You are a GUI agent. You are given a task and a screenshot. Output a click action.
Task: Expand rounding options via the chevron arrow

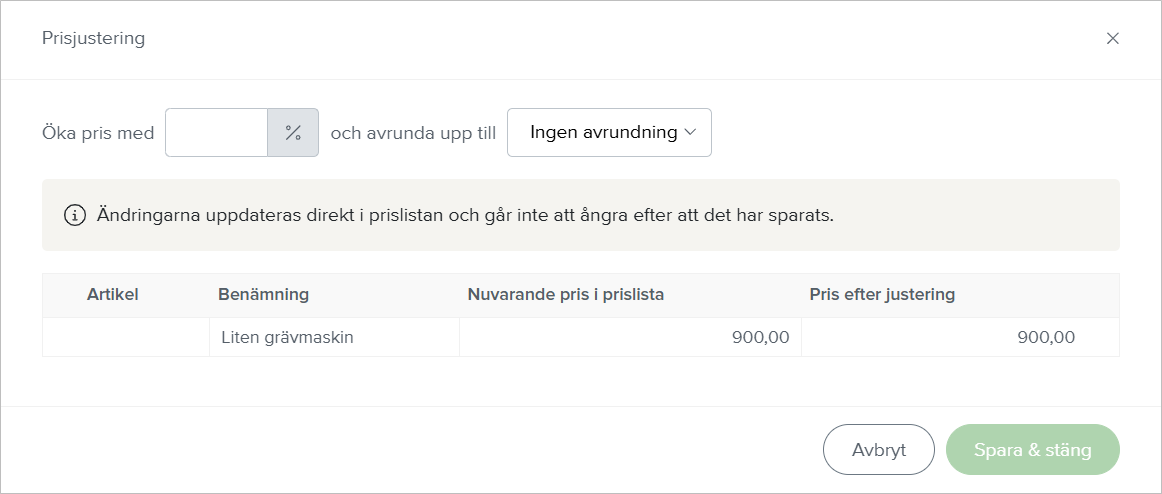pos(690,133)
